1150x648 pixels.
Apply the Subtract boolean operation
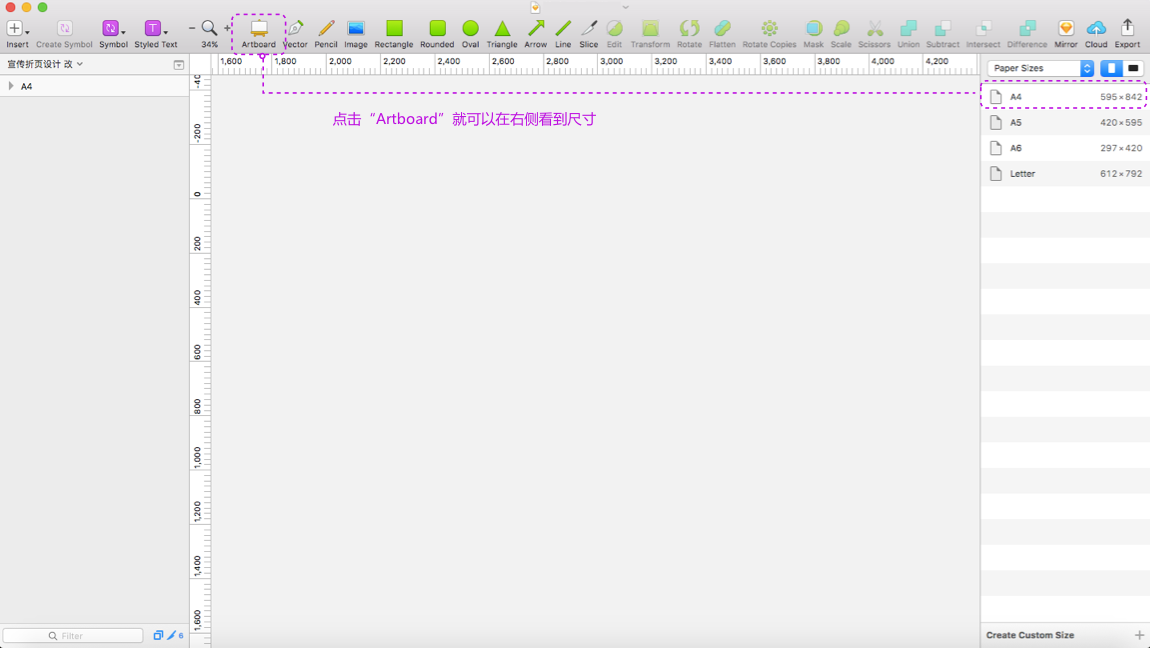tap(943, 33)
